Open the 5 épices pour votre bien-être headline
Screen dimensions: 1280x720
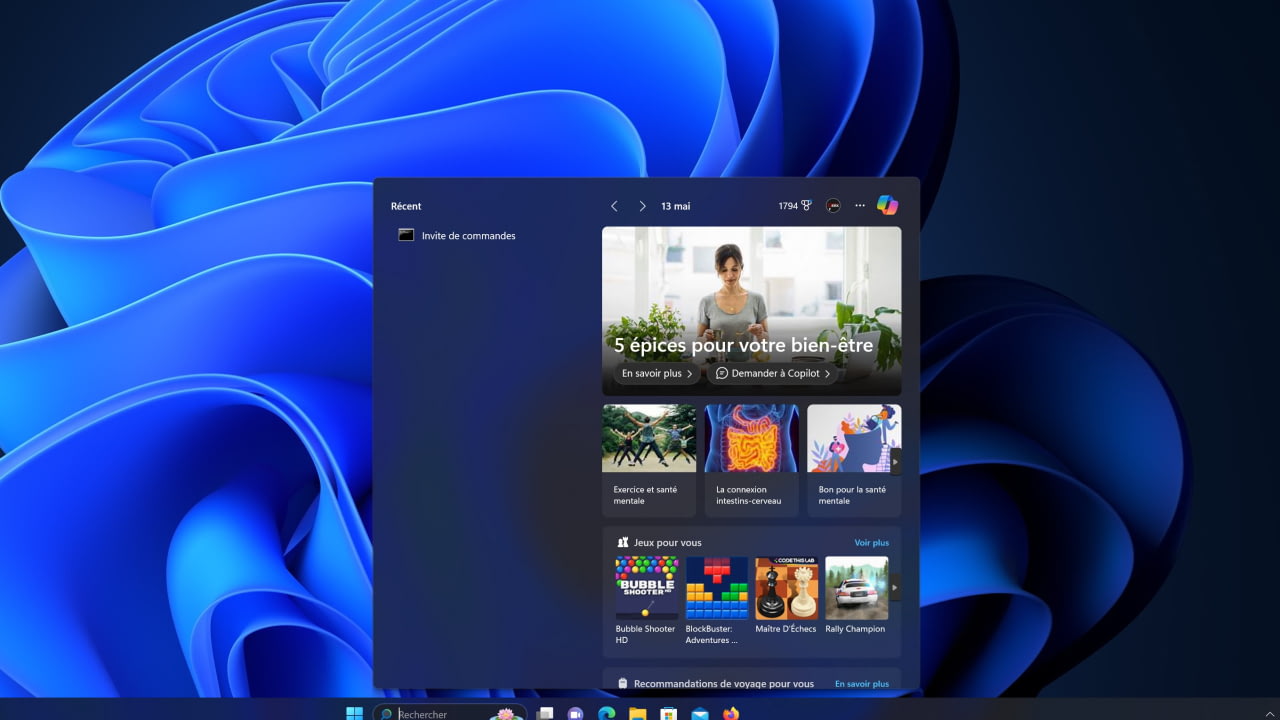[743, 345]
